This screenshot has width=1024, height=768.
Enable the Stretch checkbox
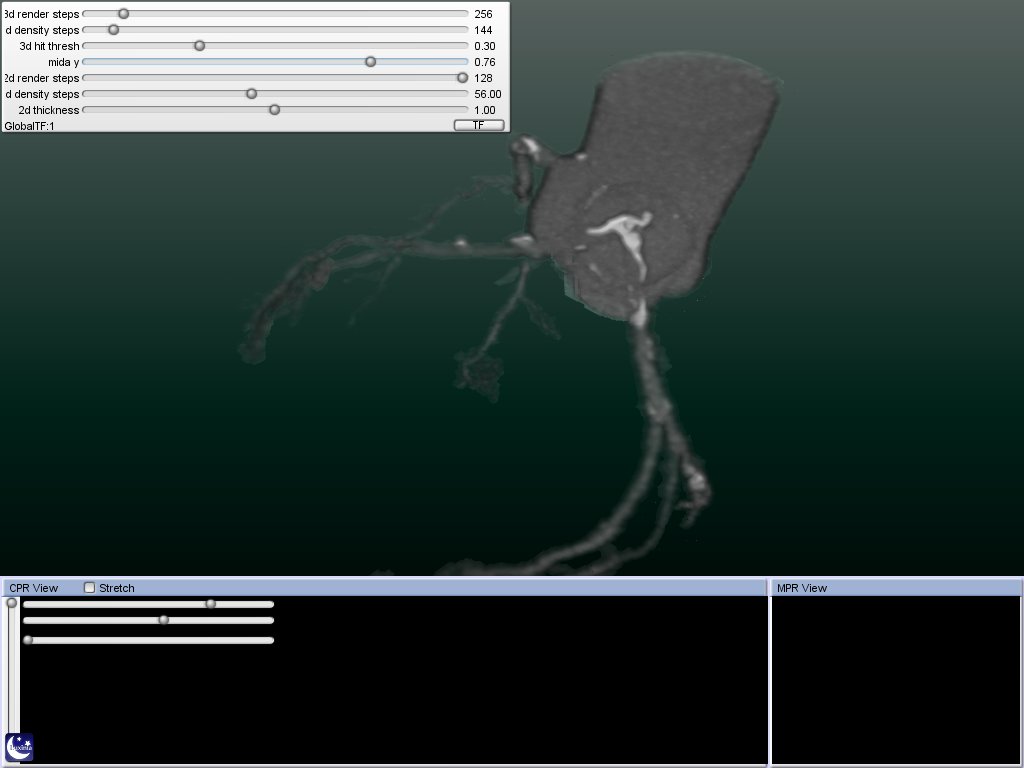[x=90, y=588]
